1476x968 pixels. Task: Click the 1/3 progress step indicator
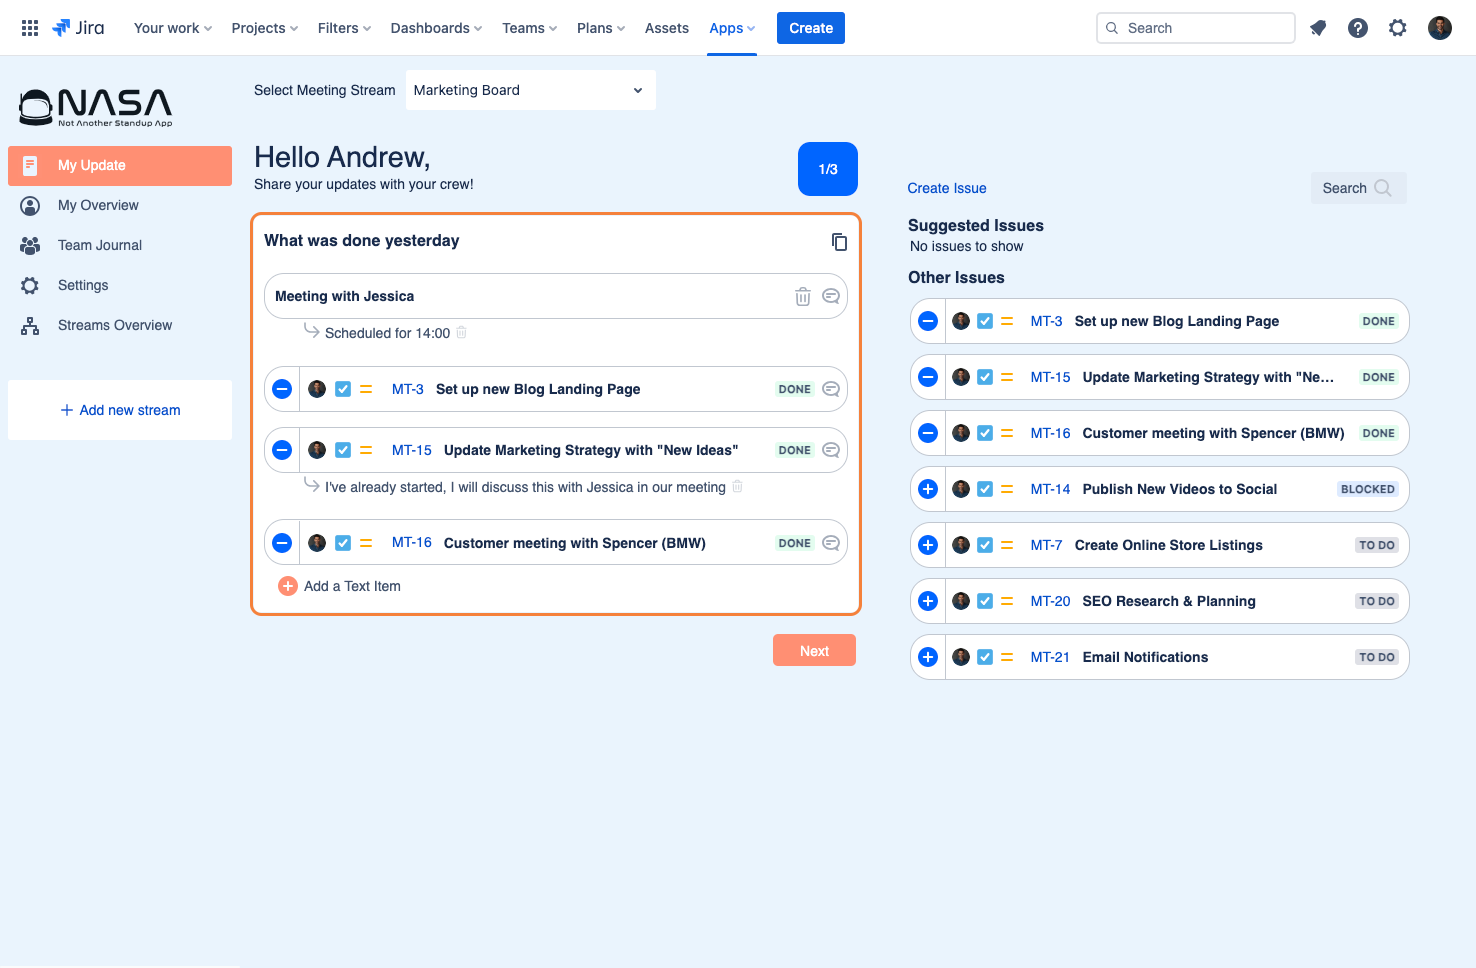828,169
